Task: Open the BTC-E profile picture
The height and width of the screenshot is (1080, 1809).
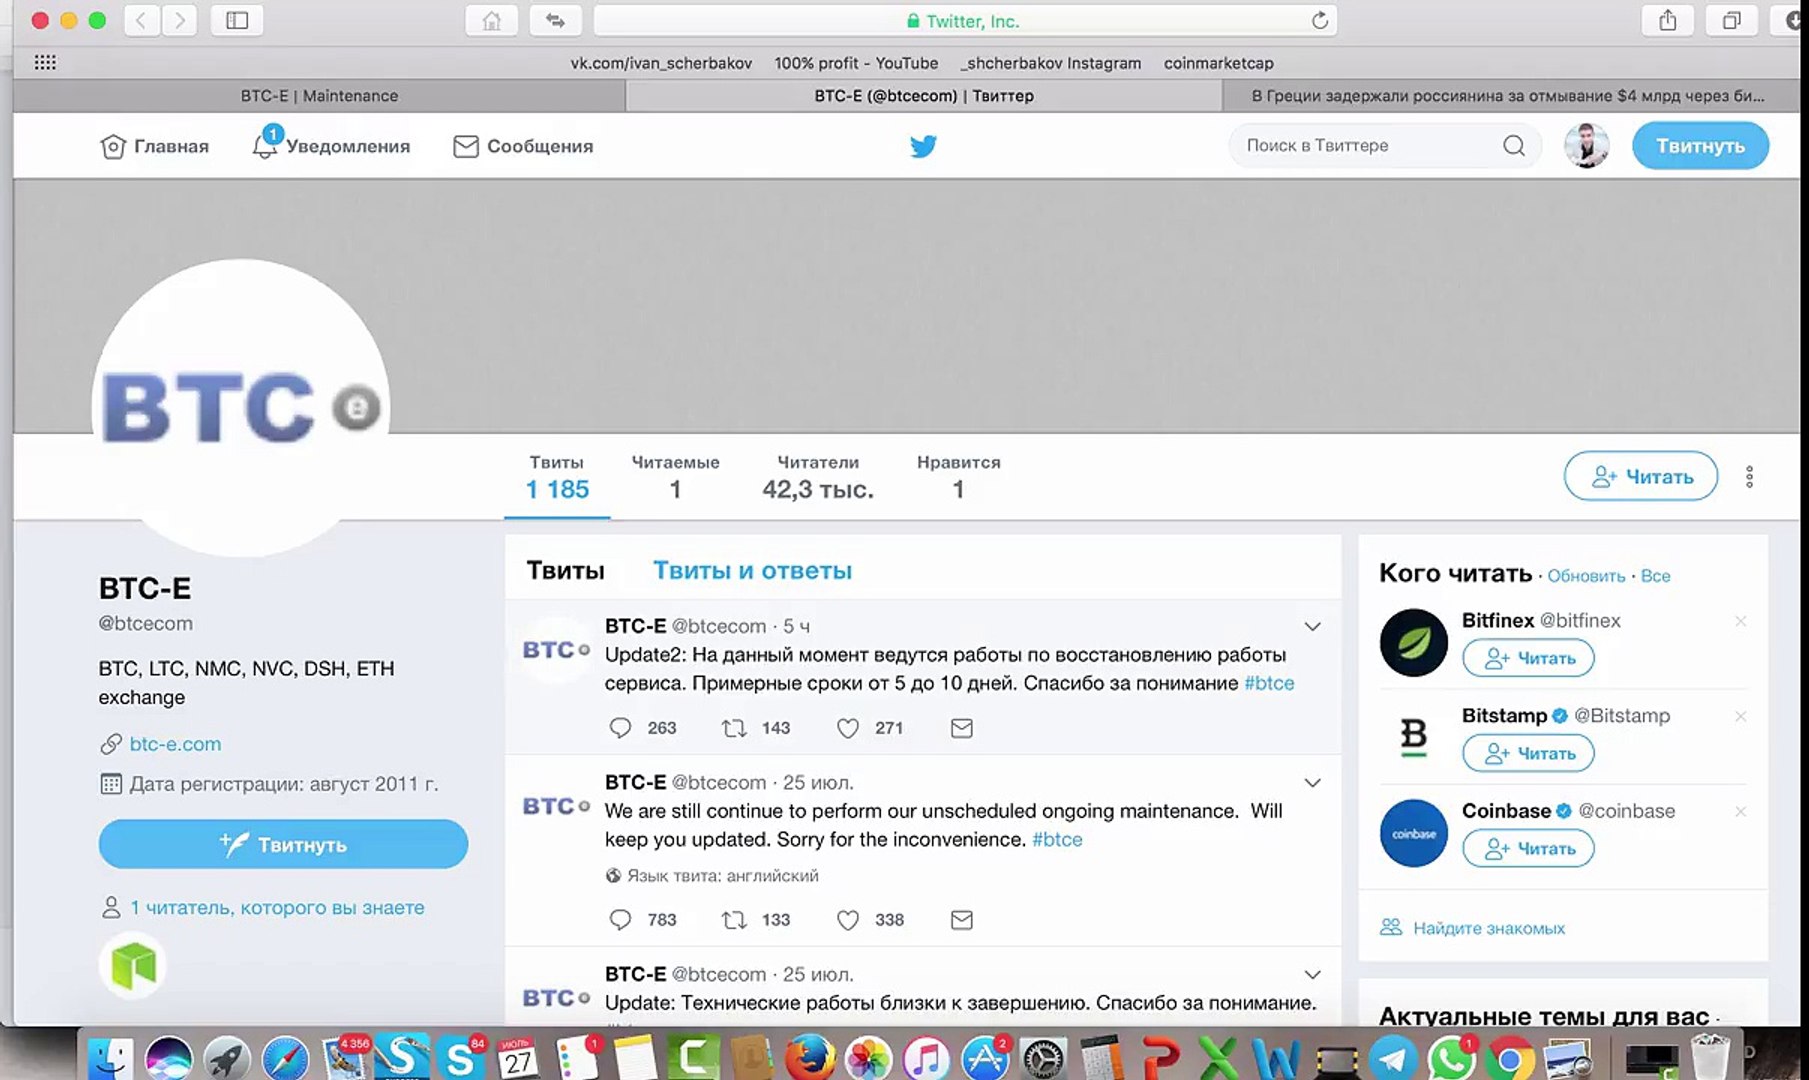Action: coord(241,408)
